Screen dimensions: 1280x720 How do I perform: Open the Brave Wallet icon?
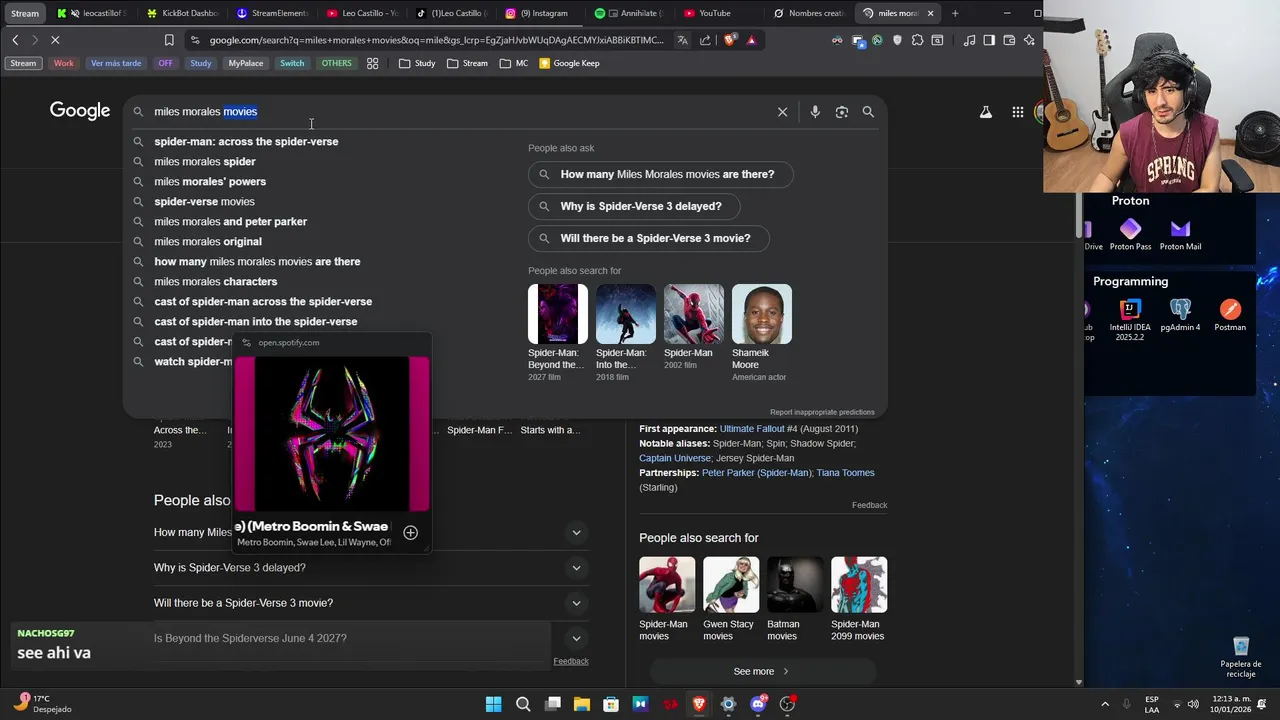point(1009,40)
